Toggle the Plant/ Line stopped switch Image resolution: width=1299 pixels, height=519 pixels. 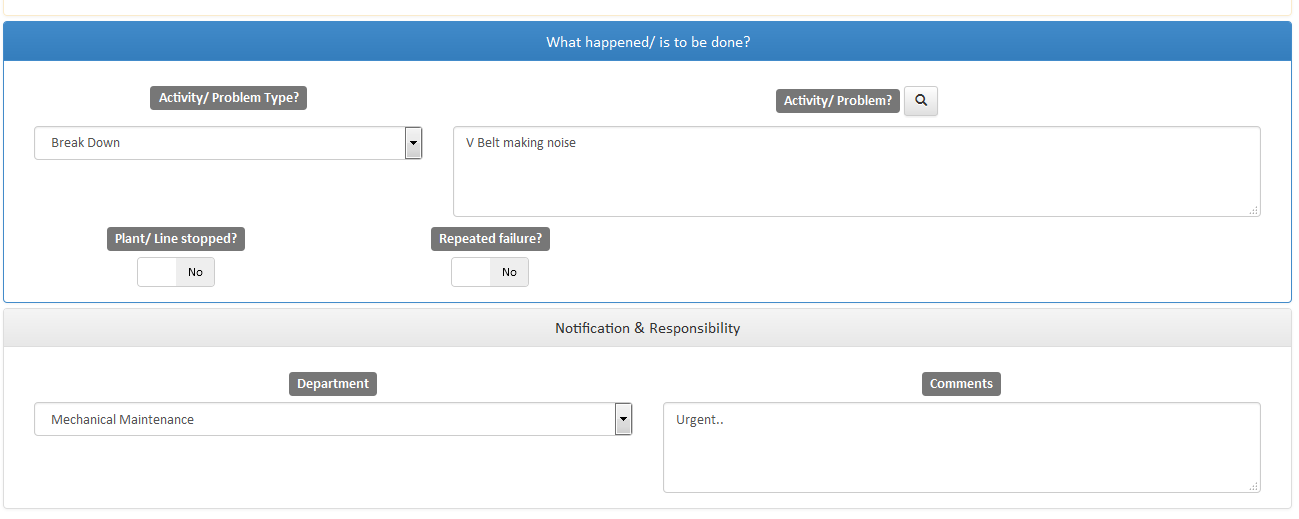(x=176, y=272)
